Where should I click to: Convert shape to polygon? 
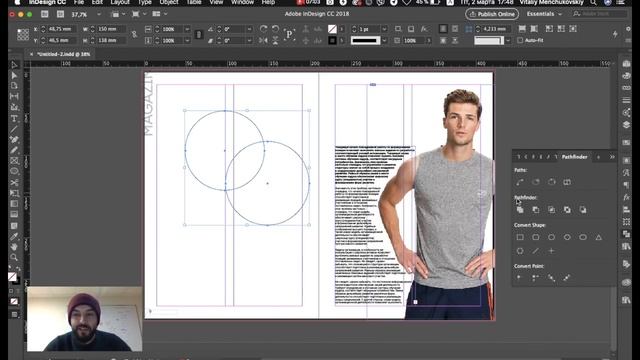pyautogui.click(x=520, y=251)
